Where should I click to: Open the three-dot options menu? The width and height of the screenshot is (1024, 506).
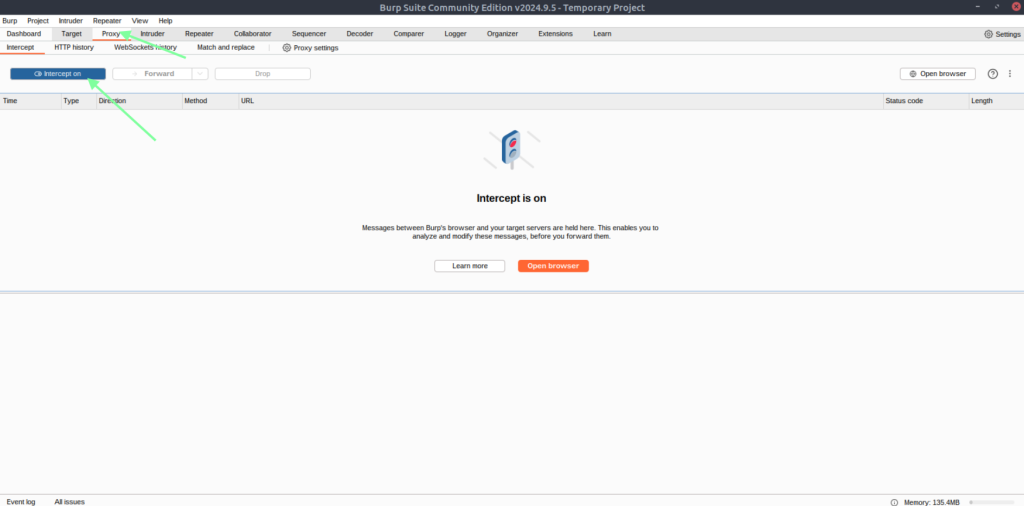tap(1010, 74)
